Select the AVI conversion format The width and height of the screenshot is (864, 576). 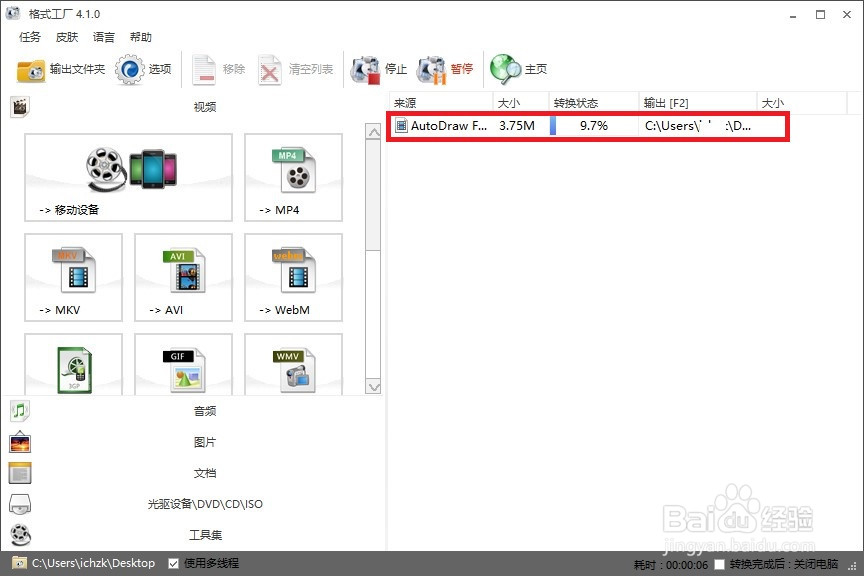click(183, 277)
